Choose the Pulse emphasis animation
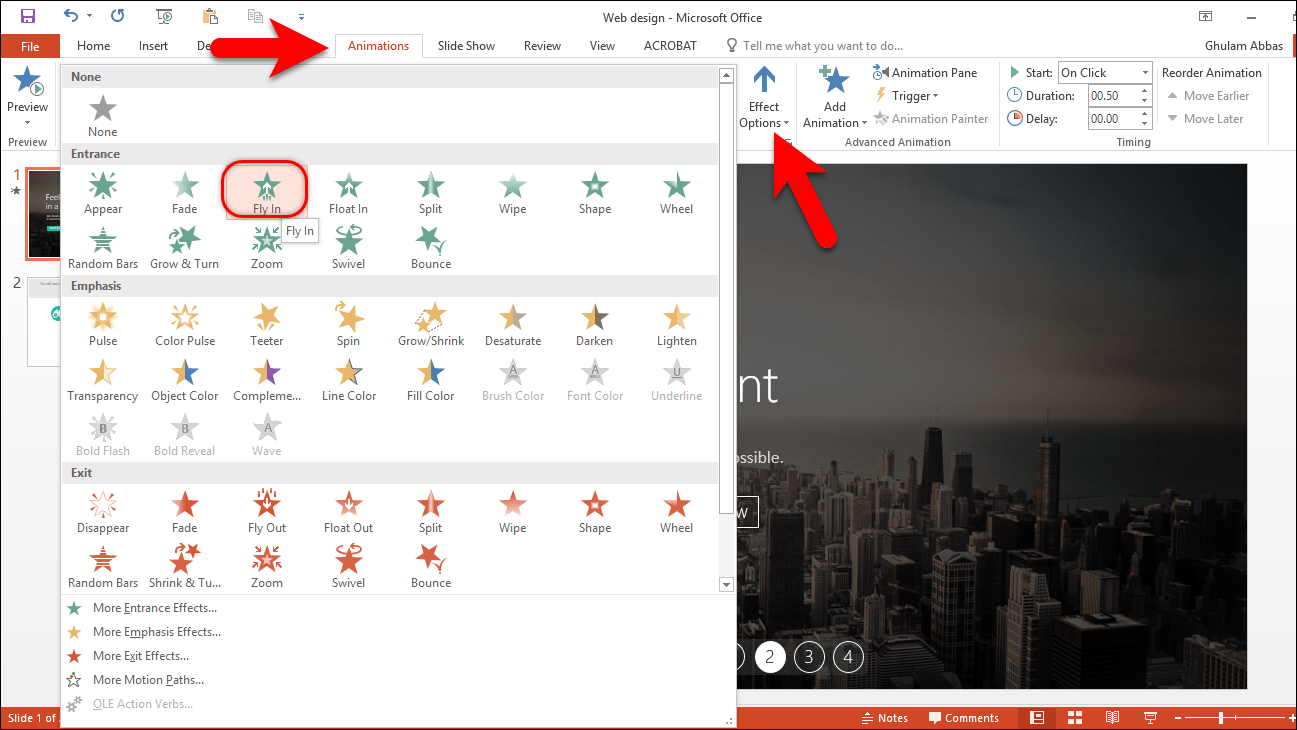This screenshot has width=1297, height=730. click(102, 325)
